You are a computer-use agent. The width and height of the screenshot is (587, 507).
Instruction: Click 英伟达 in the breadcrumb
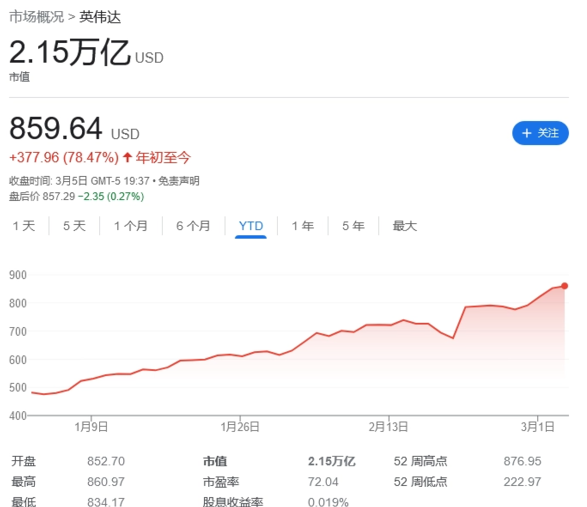100,17
